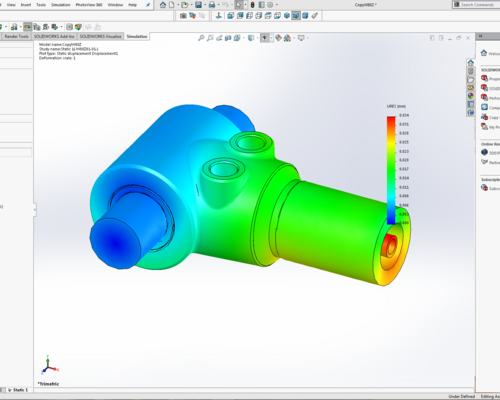Click the Under Defined status text
This screenshot has height=400, width=500.
click(462, 396)
